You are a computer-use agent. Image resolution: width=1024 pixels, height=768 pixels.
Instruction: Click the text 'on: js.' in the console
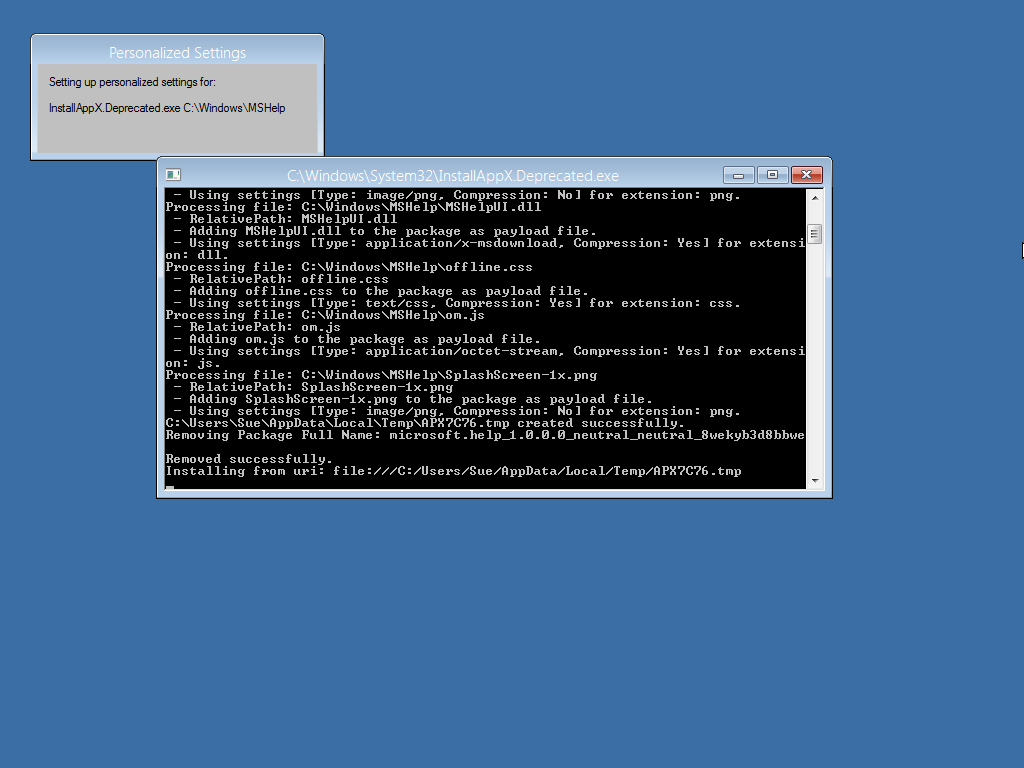(193, 363)
